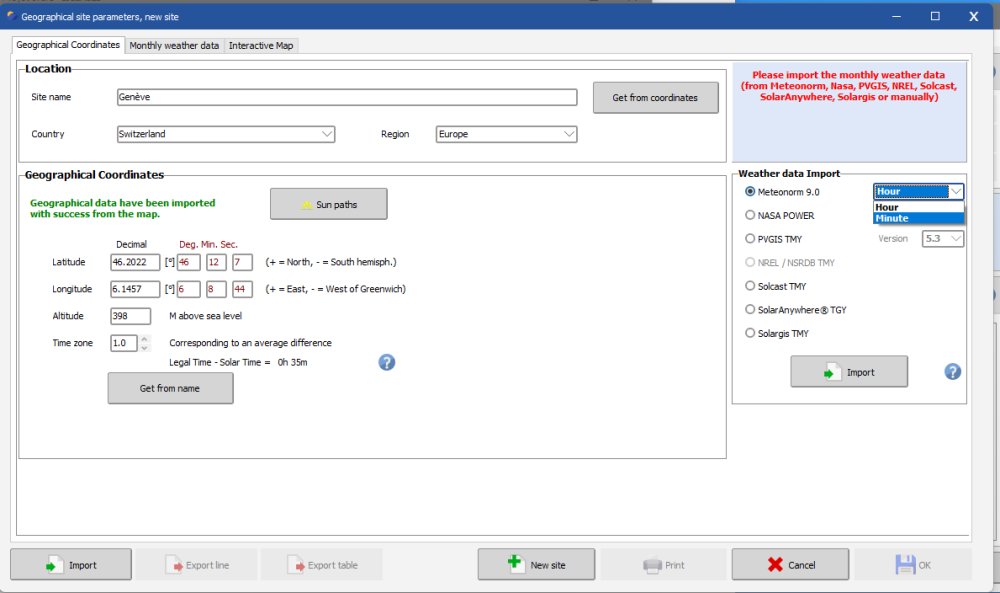Viewport: 1000px width, 593px height.
Task: Open the Region dropdown set to Europe
Action: [x=506, y=134]
